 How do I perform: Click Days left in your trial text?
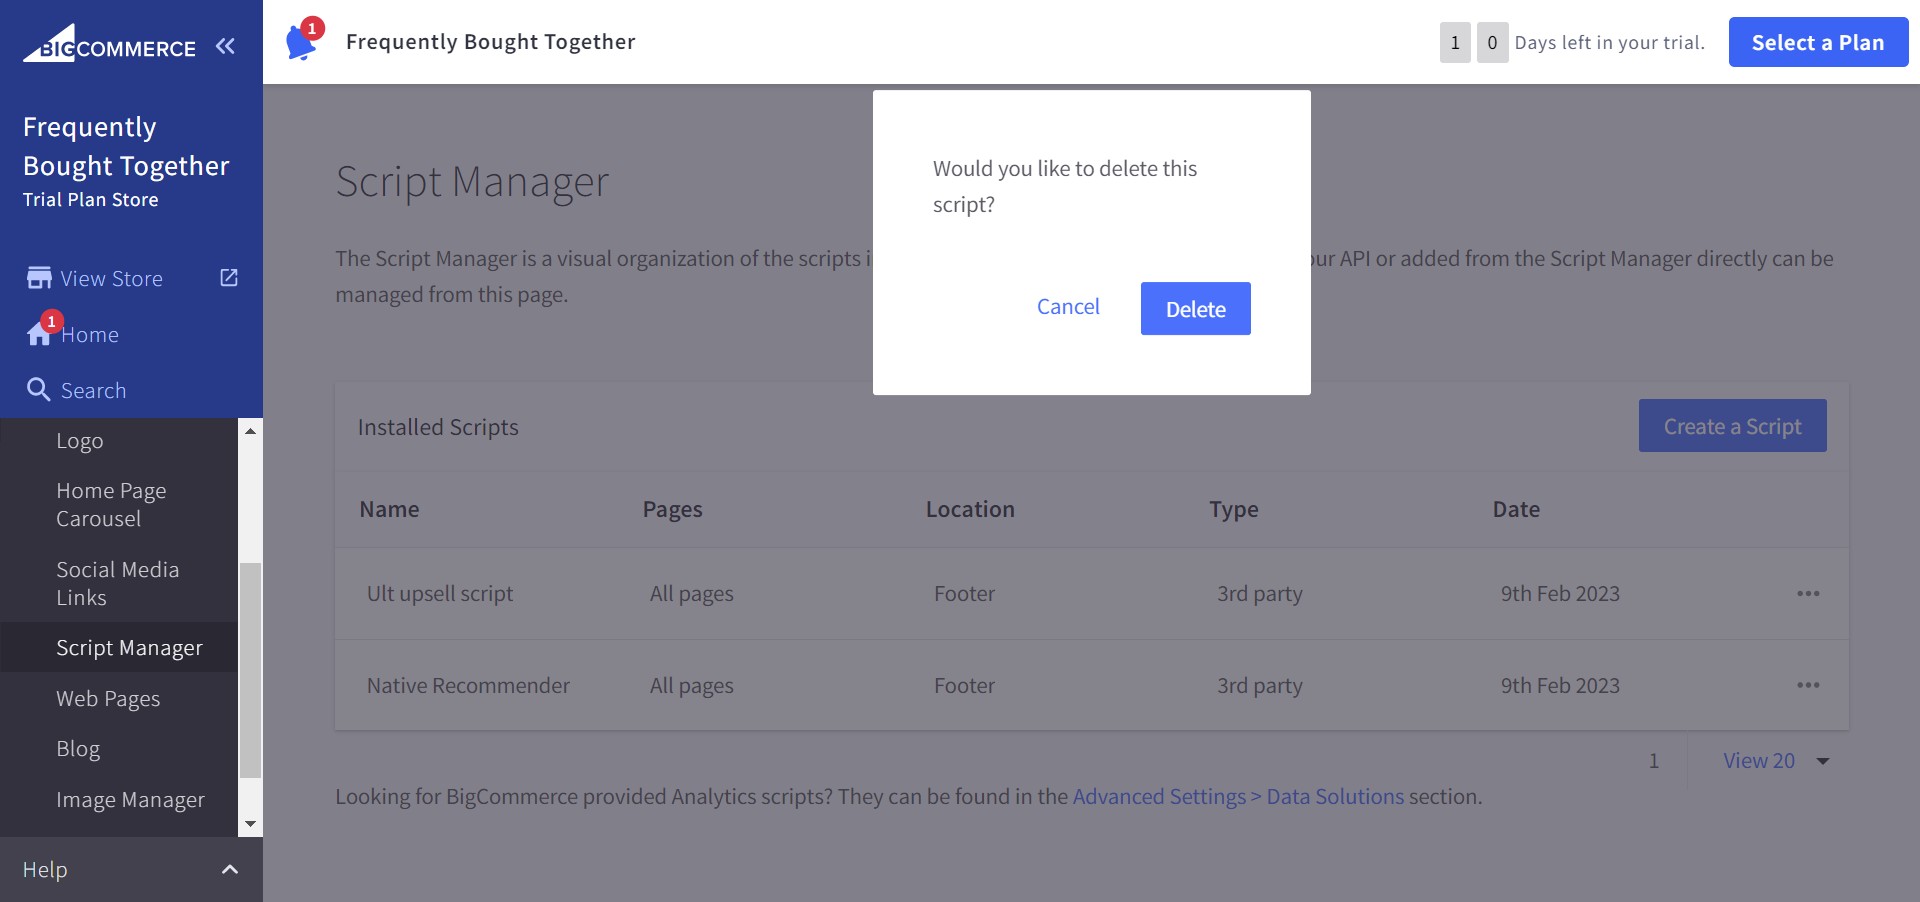tap(1609, 43)
